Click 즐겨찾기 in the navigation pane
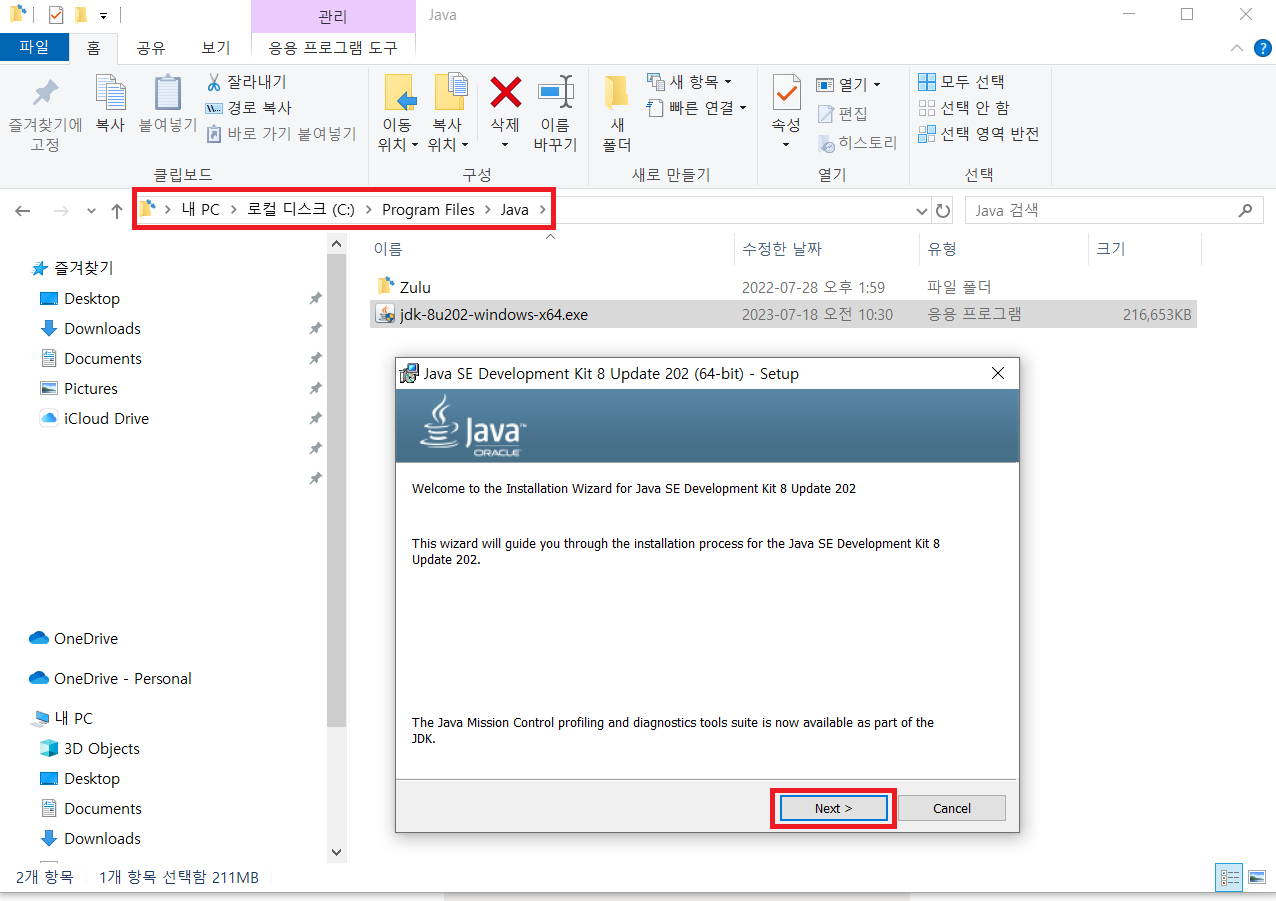1276x901 pixels. click(x=84, y=268)
